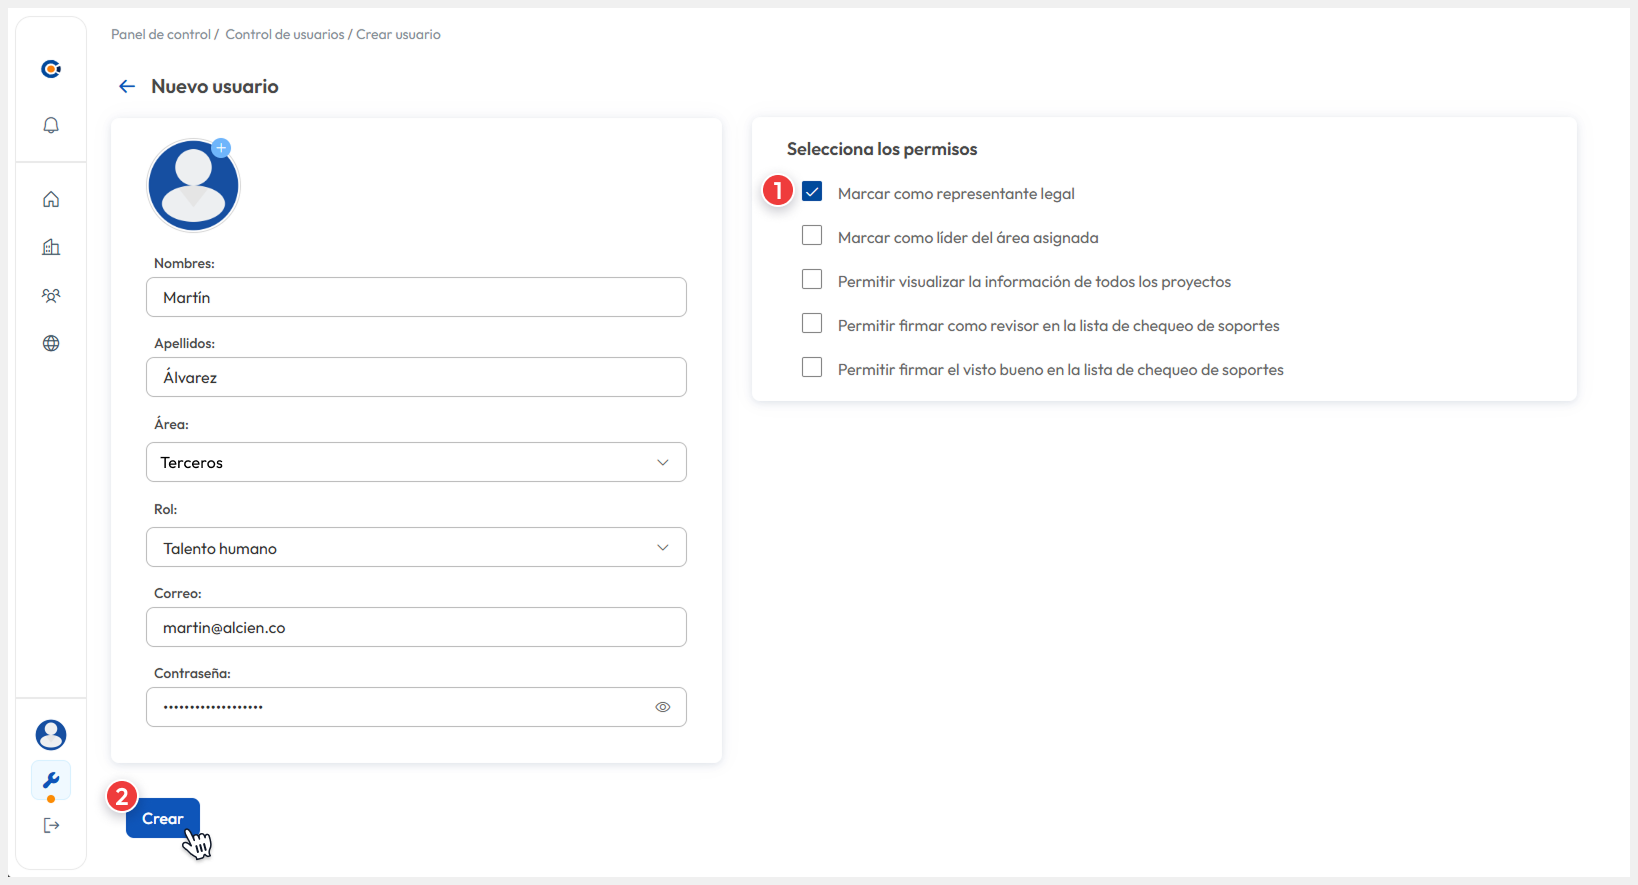Open the wrench settings icon
Image resolution: width=1638 pixels, height=885 pixels.
(x=51, y=780)
